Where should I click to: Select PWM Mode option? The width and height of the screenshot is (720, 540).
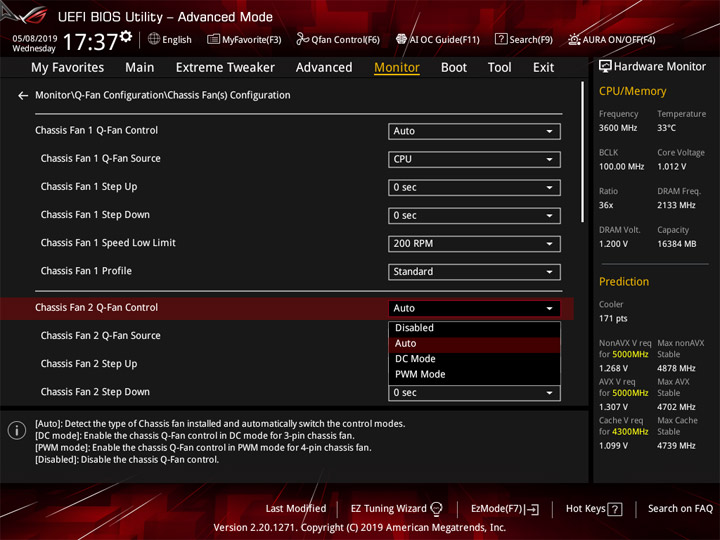[x=474, y=375]
